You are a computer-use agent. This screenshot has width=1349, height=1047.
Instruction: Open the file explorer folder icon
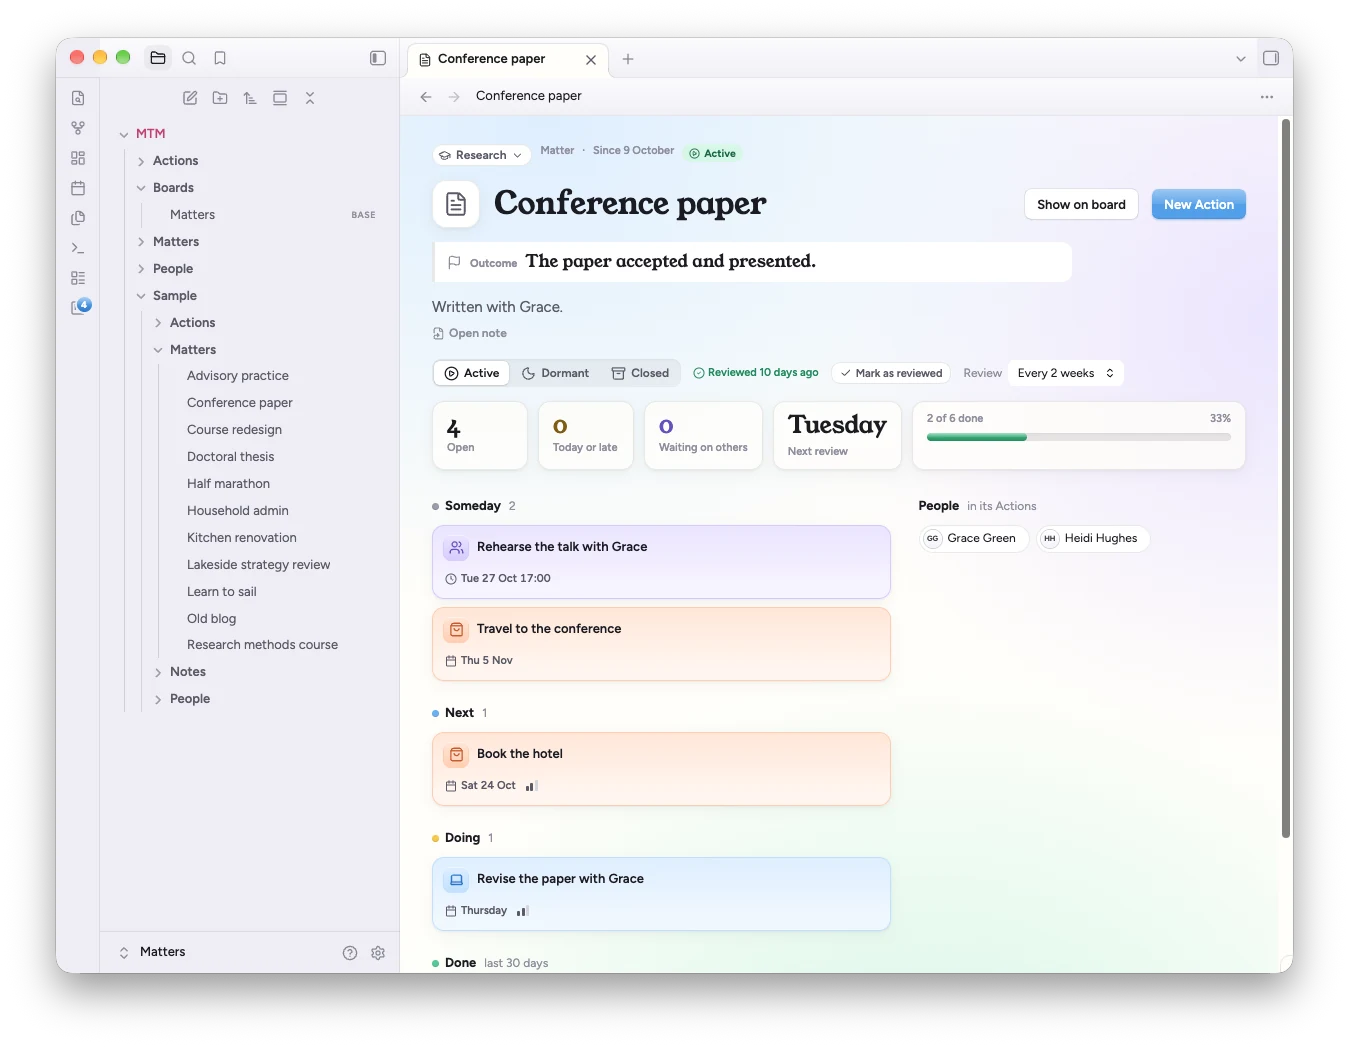(158, 58)
